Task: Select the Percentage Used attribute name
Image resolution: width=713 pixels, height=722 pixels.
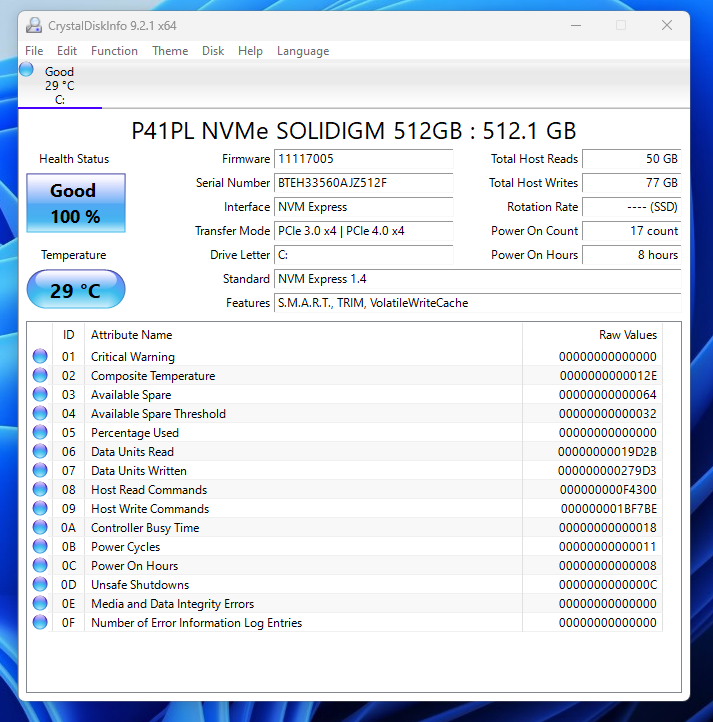Action: [134, 433]
